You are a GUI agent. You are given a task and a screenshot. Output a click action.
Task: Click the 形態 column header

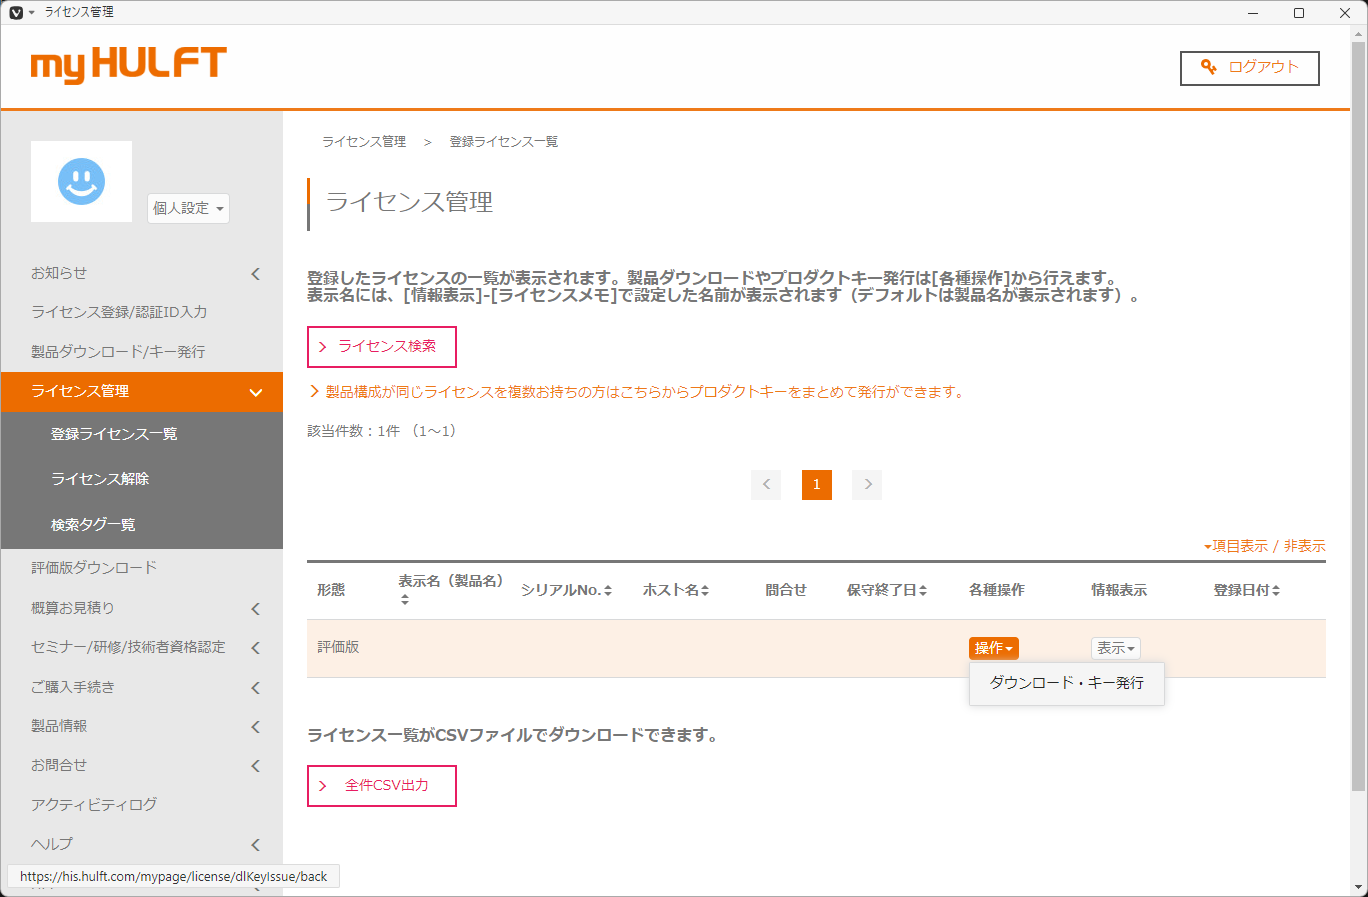[x=331, y=590]
